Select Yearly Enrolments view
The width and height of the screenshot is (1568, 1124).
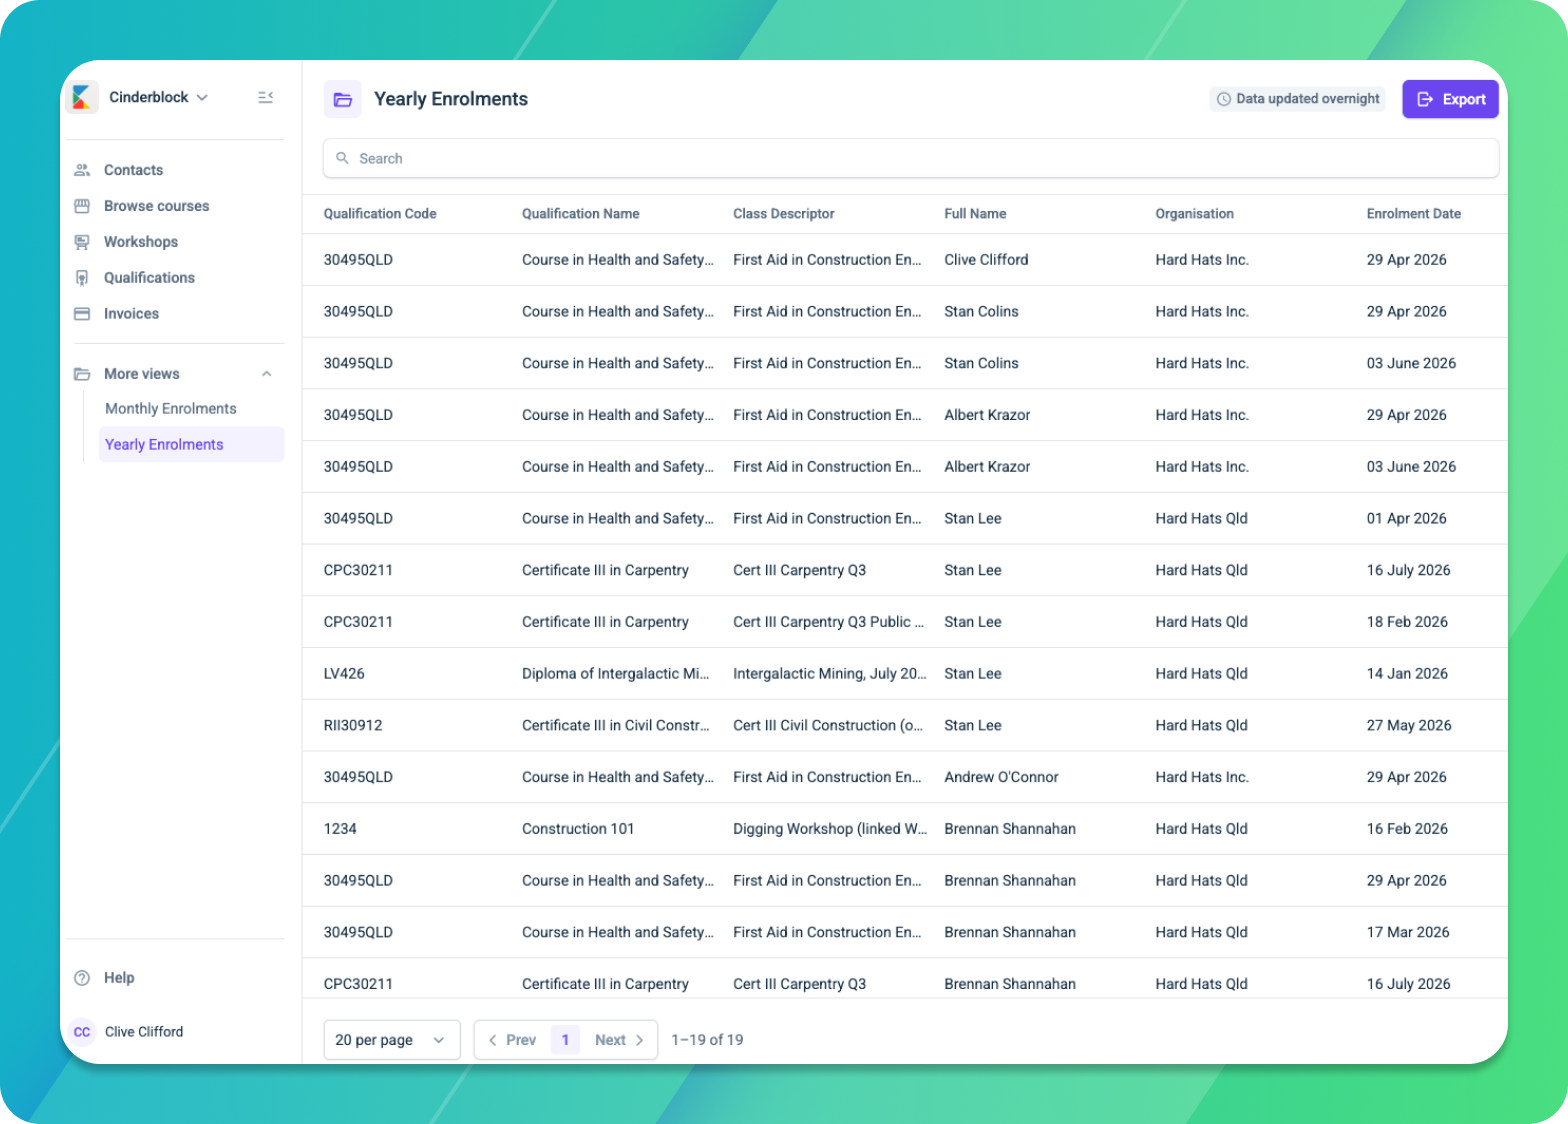[x=191, y=445]
